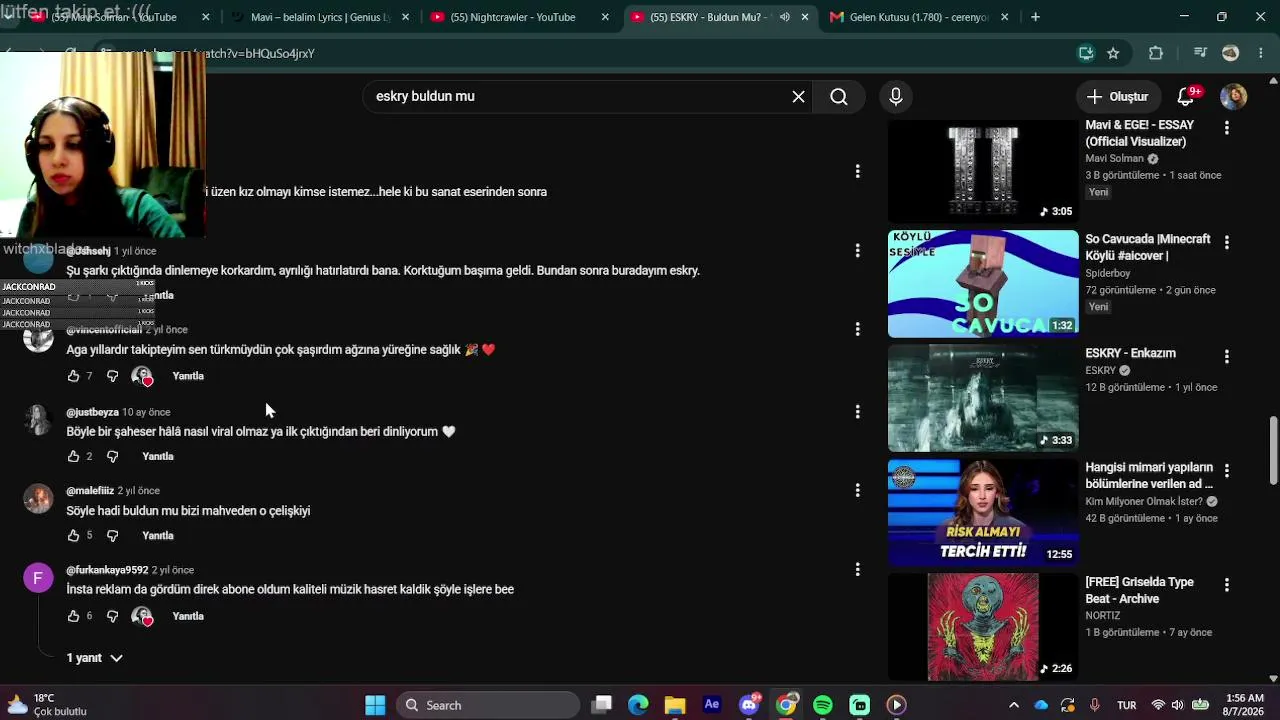Click the page vertical scrollbar thumb
The height and width of the screenshot is (720, 1280).
[x=1273, y=450]
